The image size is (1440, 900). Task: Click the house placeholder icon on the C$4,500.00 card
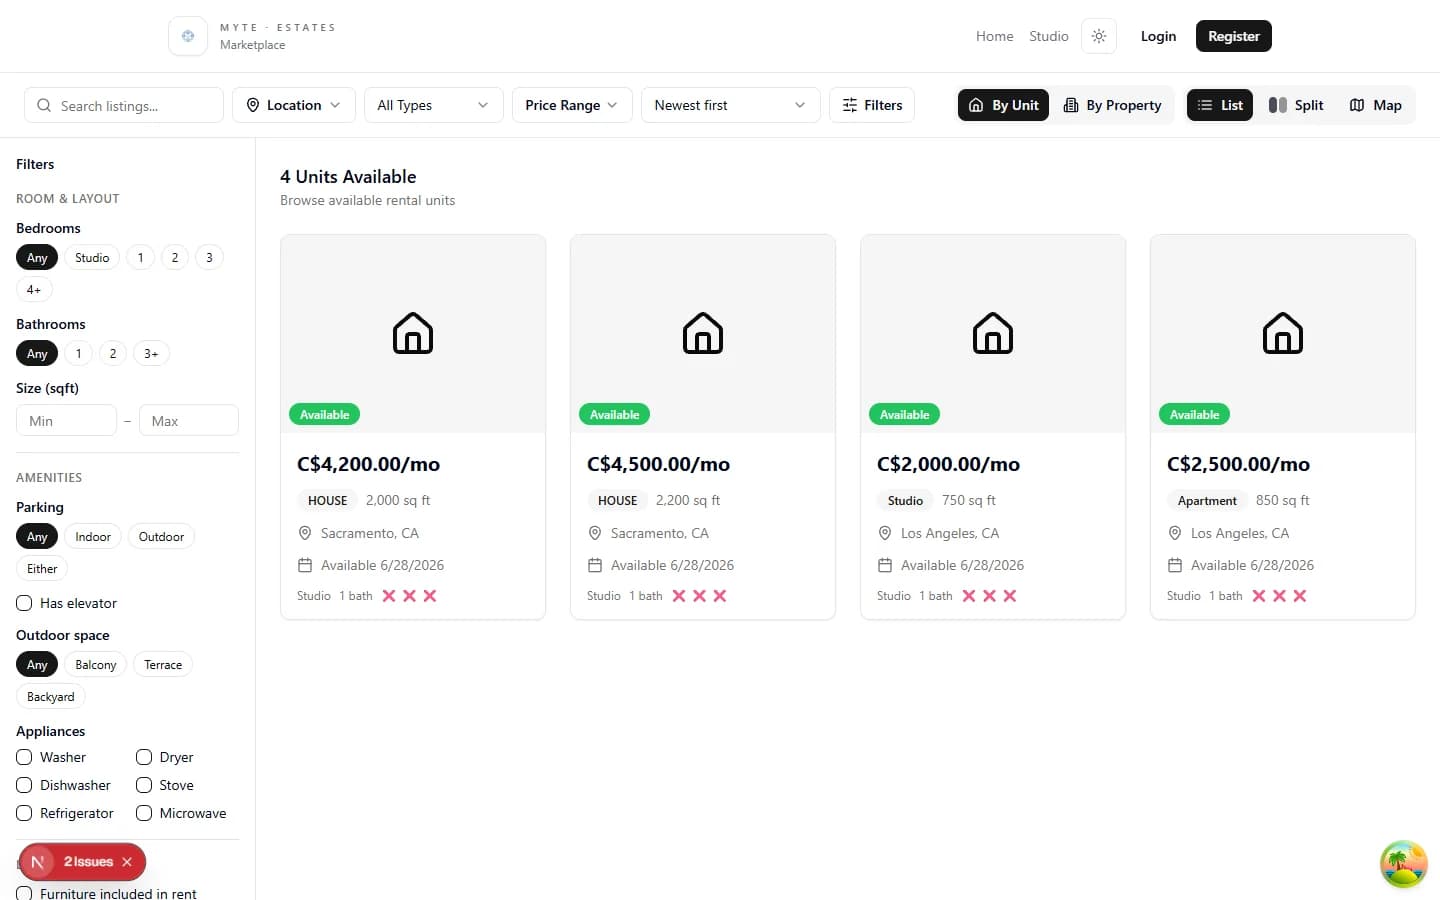coord(703,333)
